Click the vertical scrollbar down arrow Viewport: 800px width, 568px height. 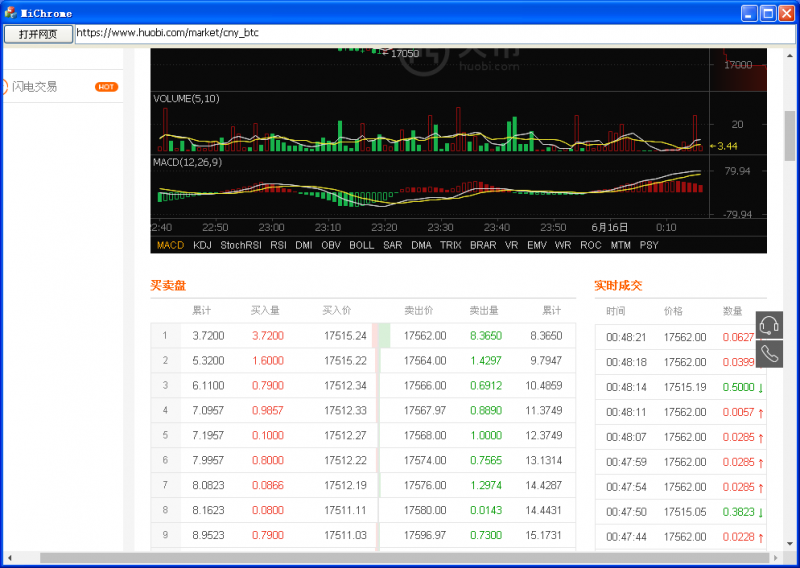(790, 544)
